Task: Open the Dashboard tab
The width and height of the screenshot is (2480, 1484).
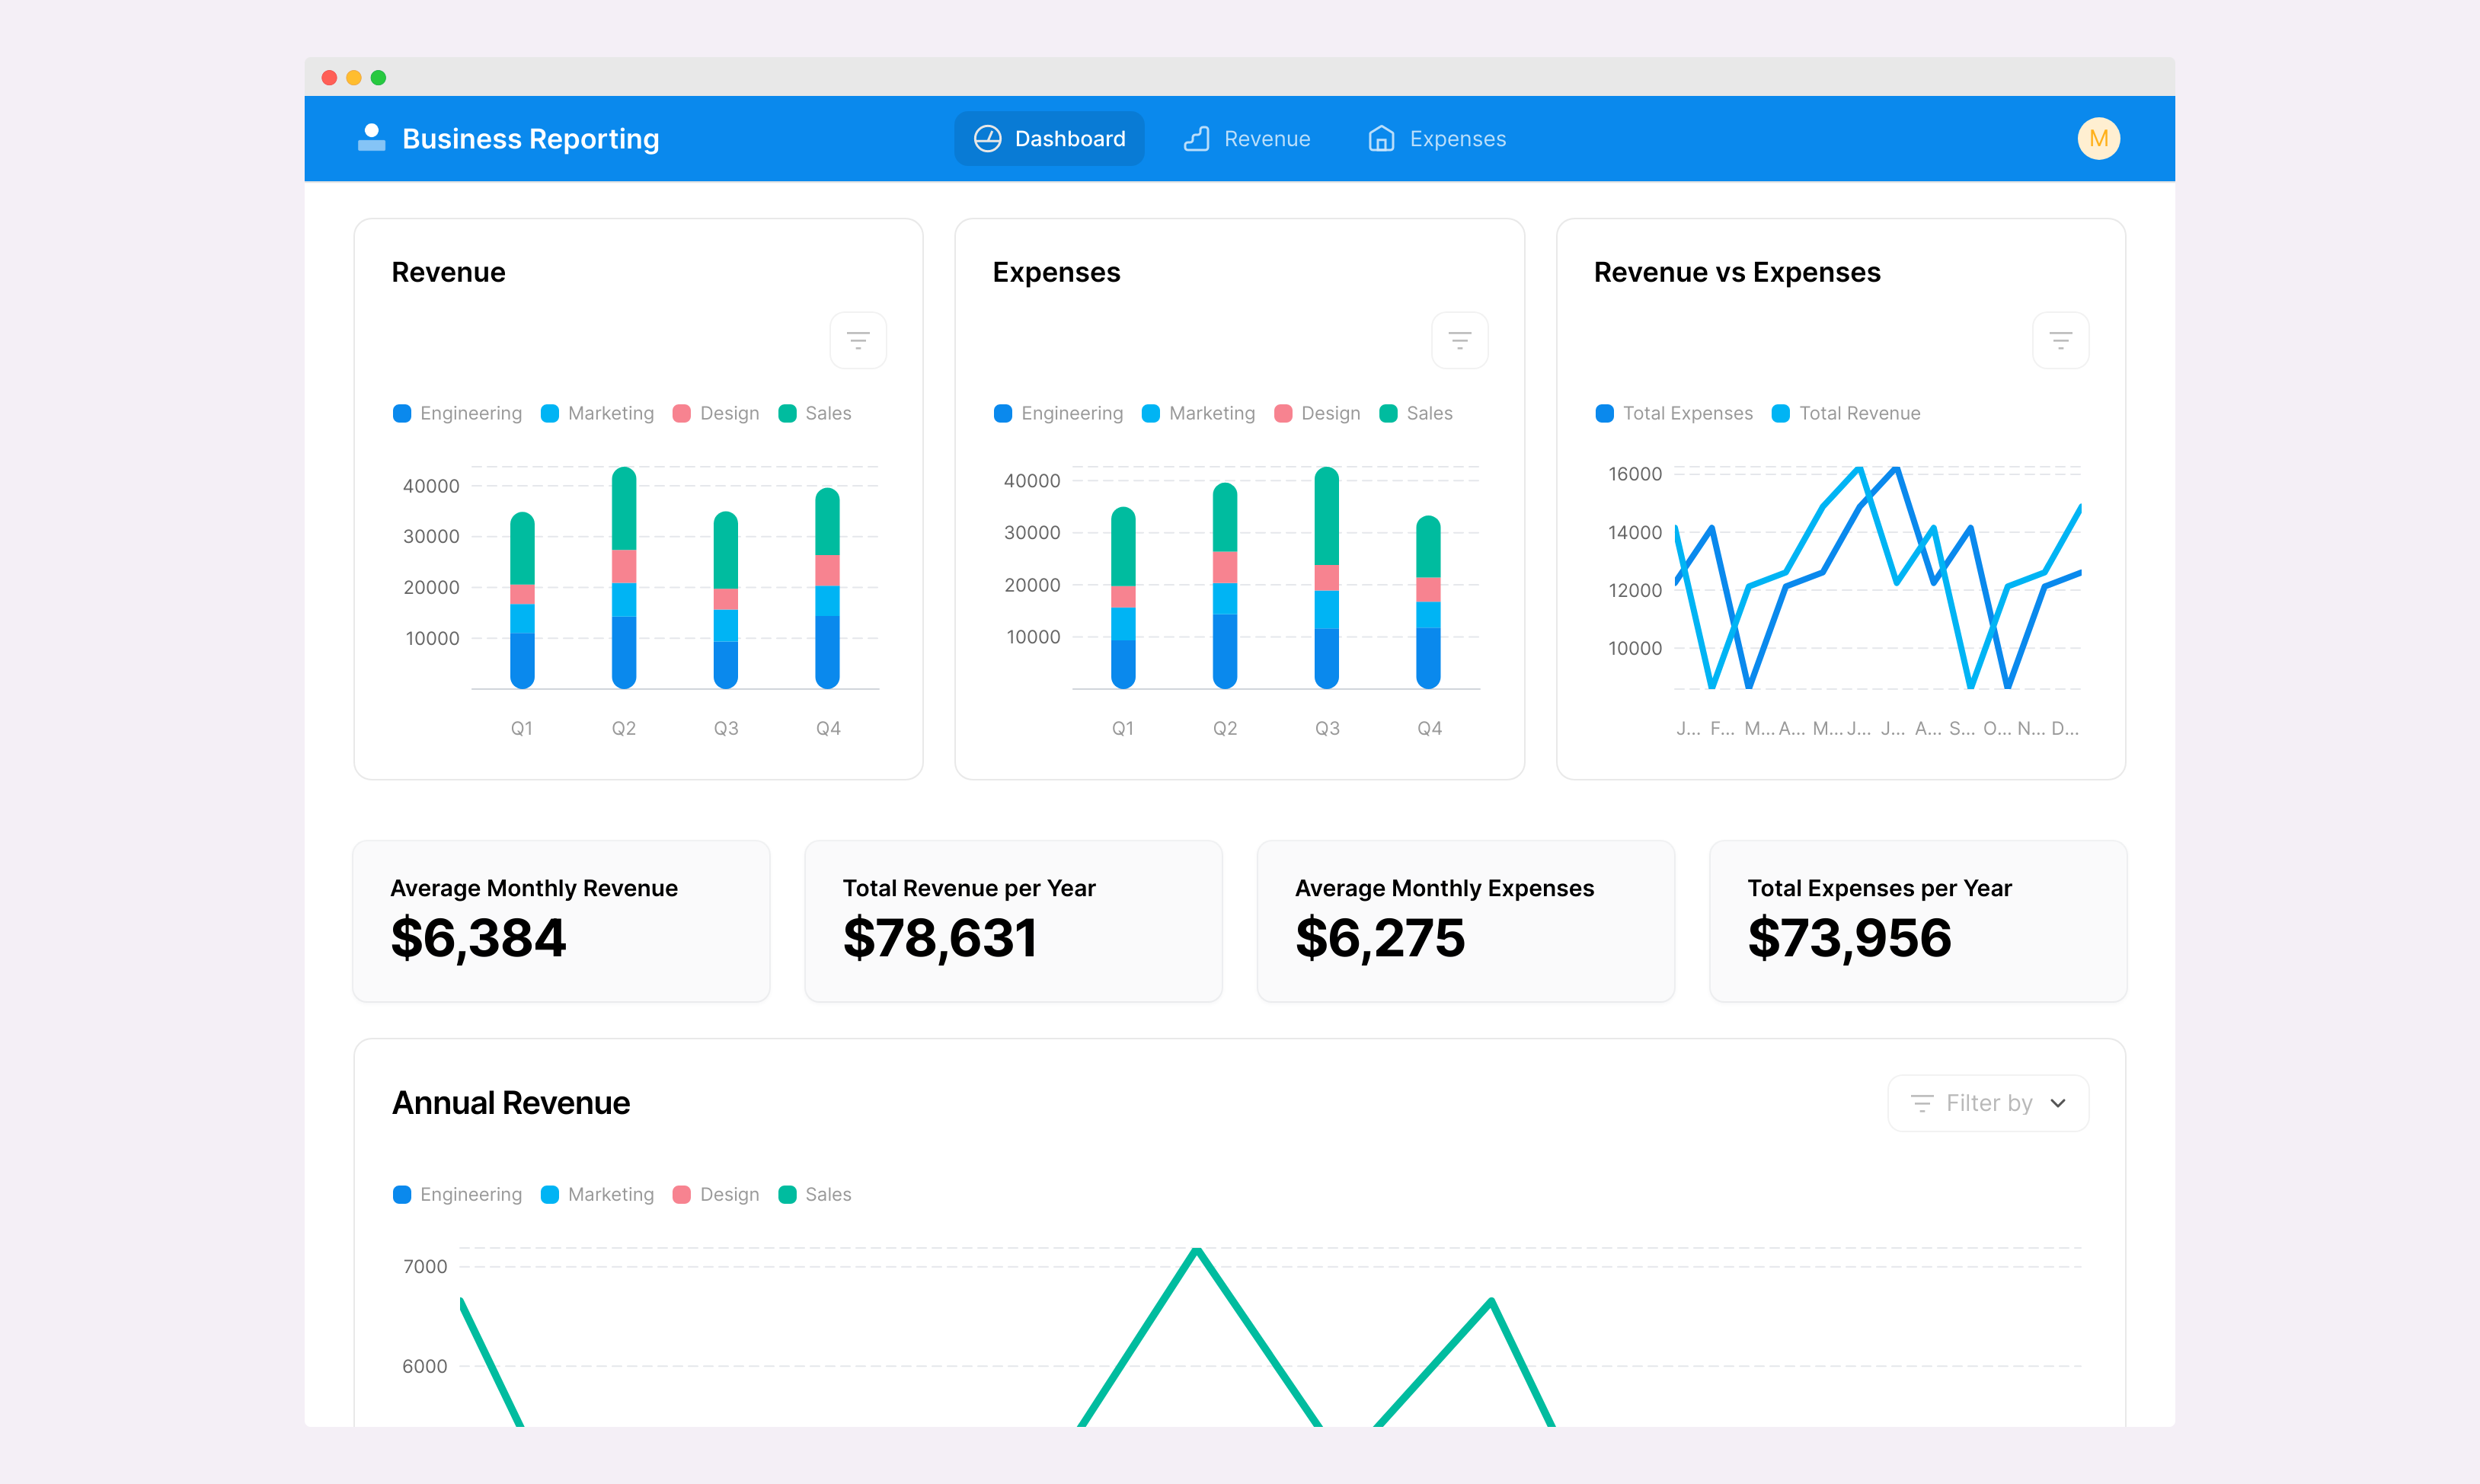Action: click(x=1049, y=139)
